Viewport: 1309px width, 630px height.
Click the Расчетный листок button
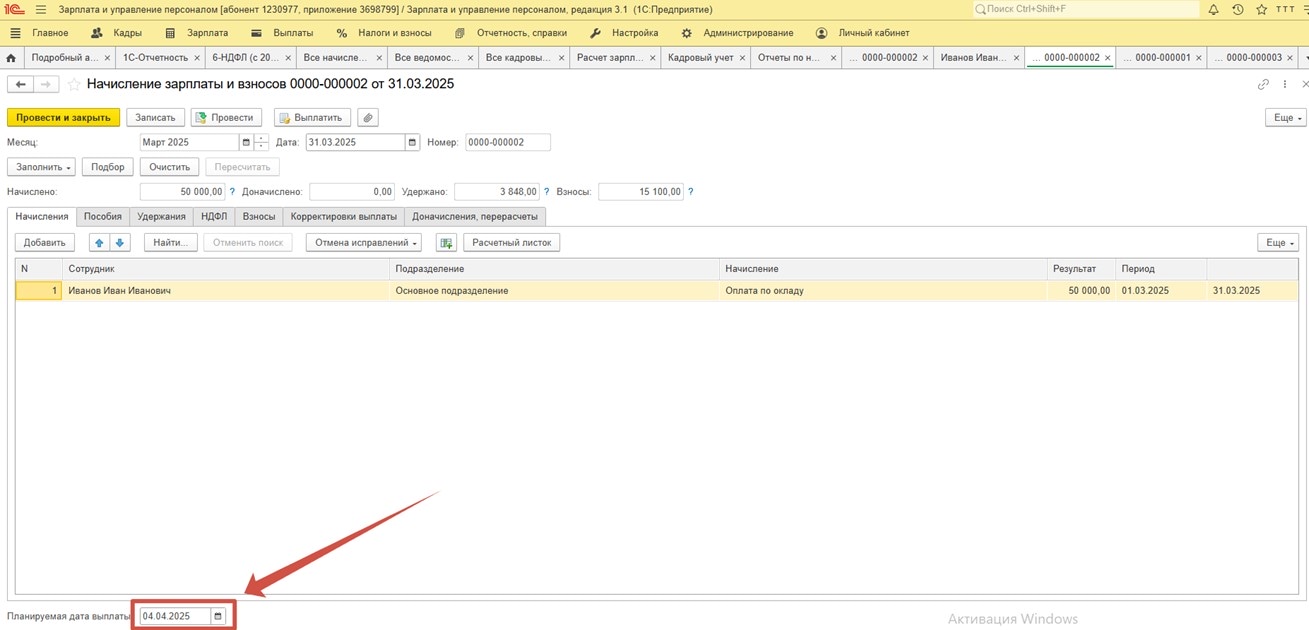tap(511, 243)
